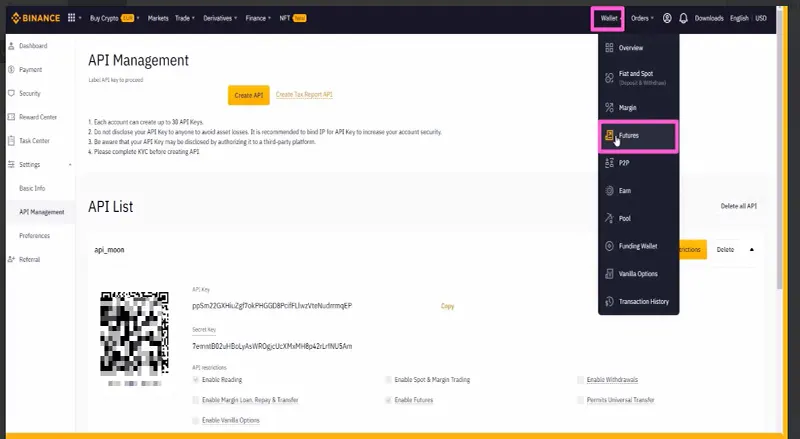Open the notifications bell icon
The height and width of the screenshot is (439, 800).
[683, 18]
